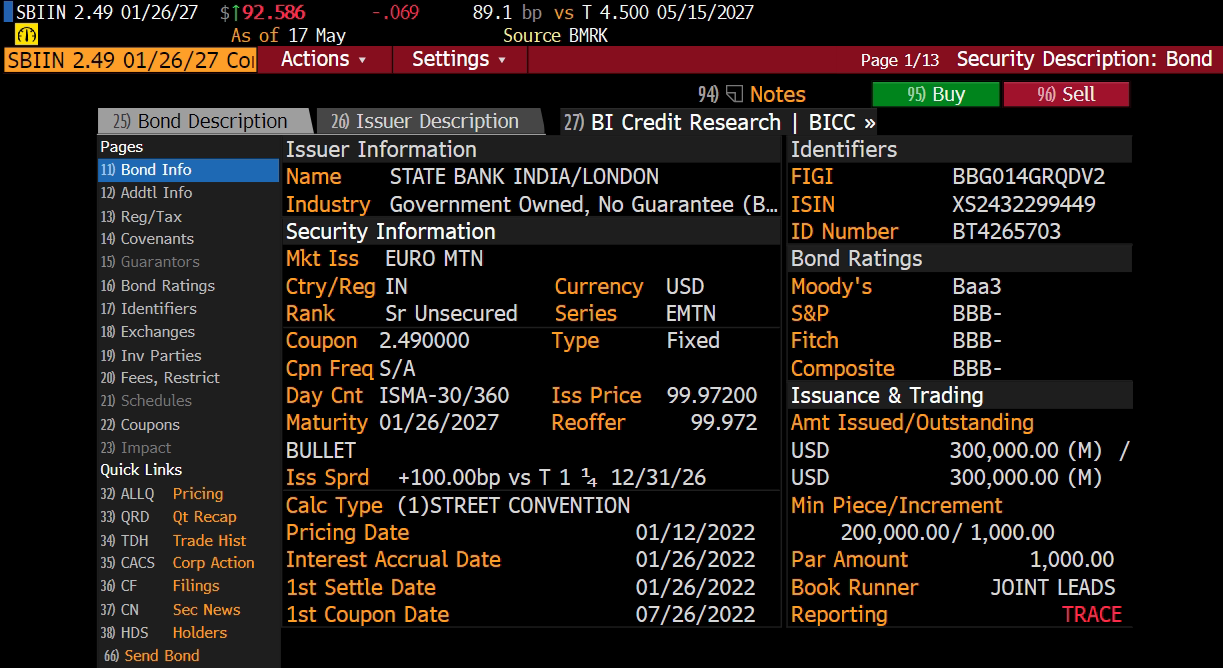The width and height of the screenshot is (1223, 668).
Task: Click the Send Bond link
Action: (x=152, y=656)
